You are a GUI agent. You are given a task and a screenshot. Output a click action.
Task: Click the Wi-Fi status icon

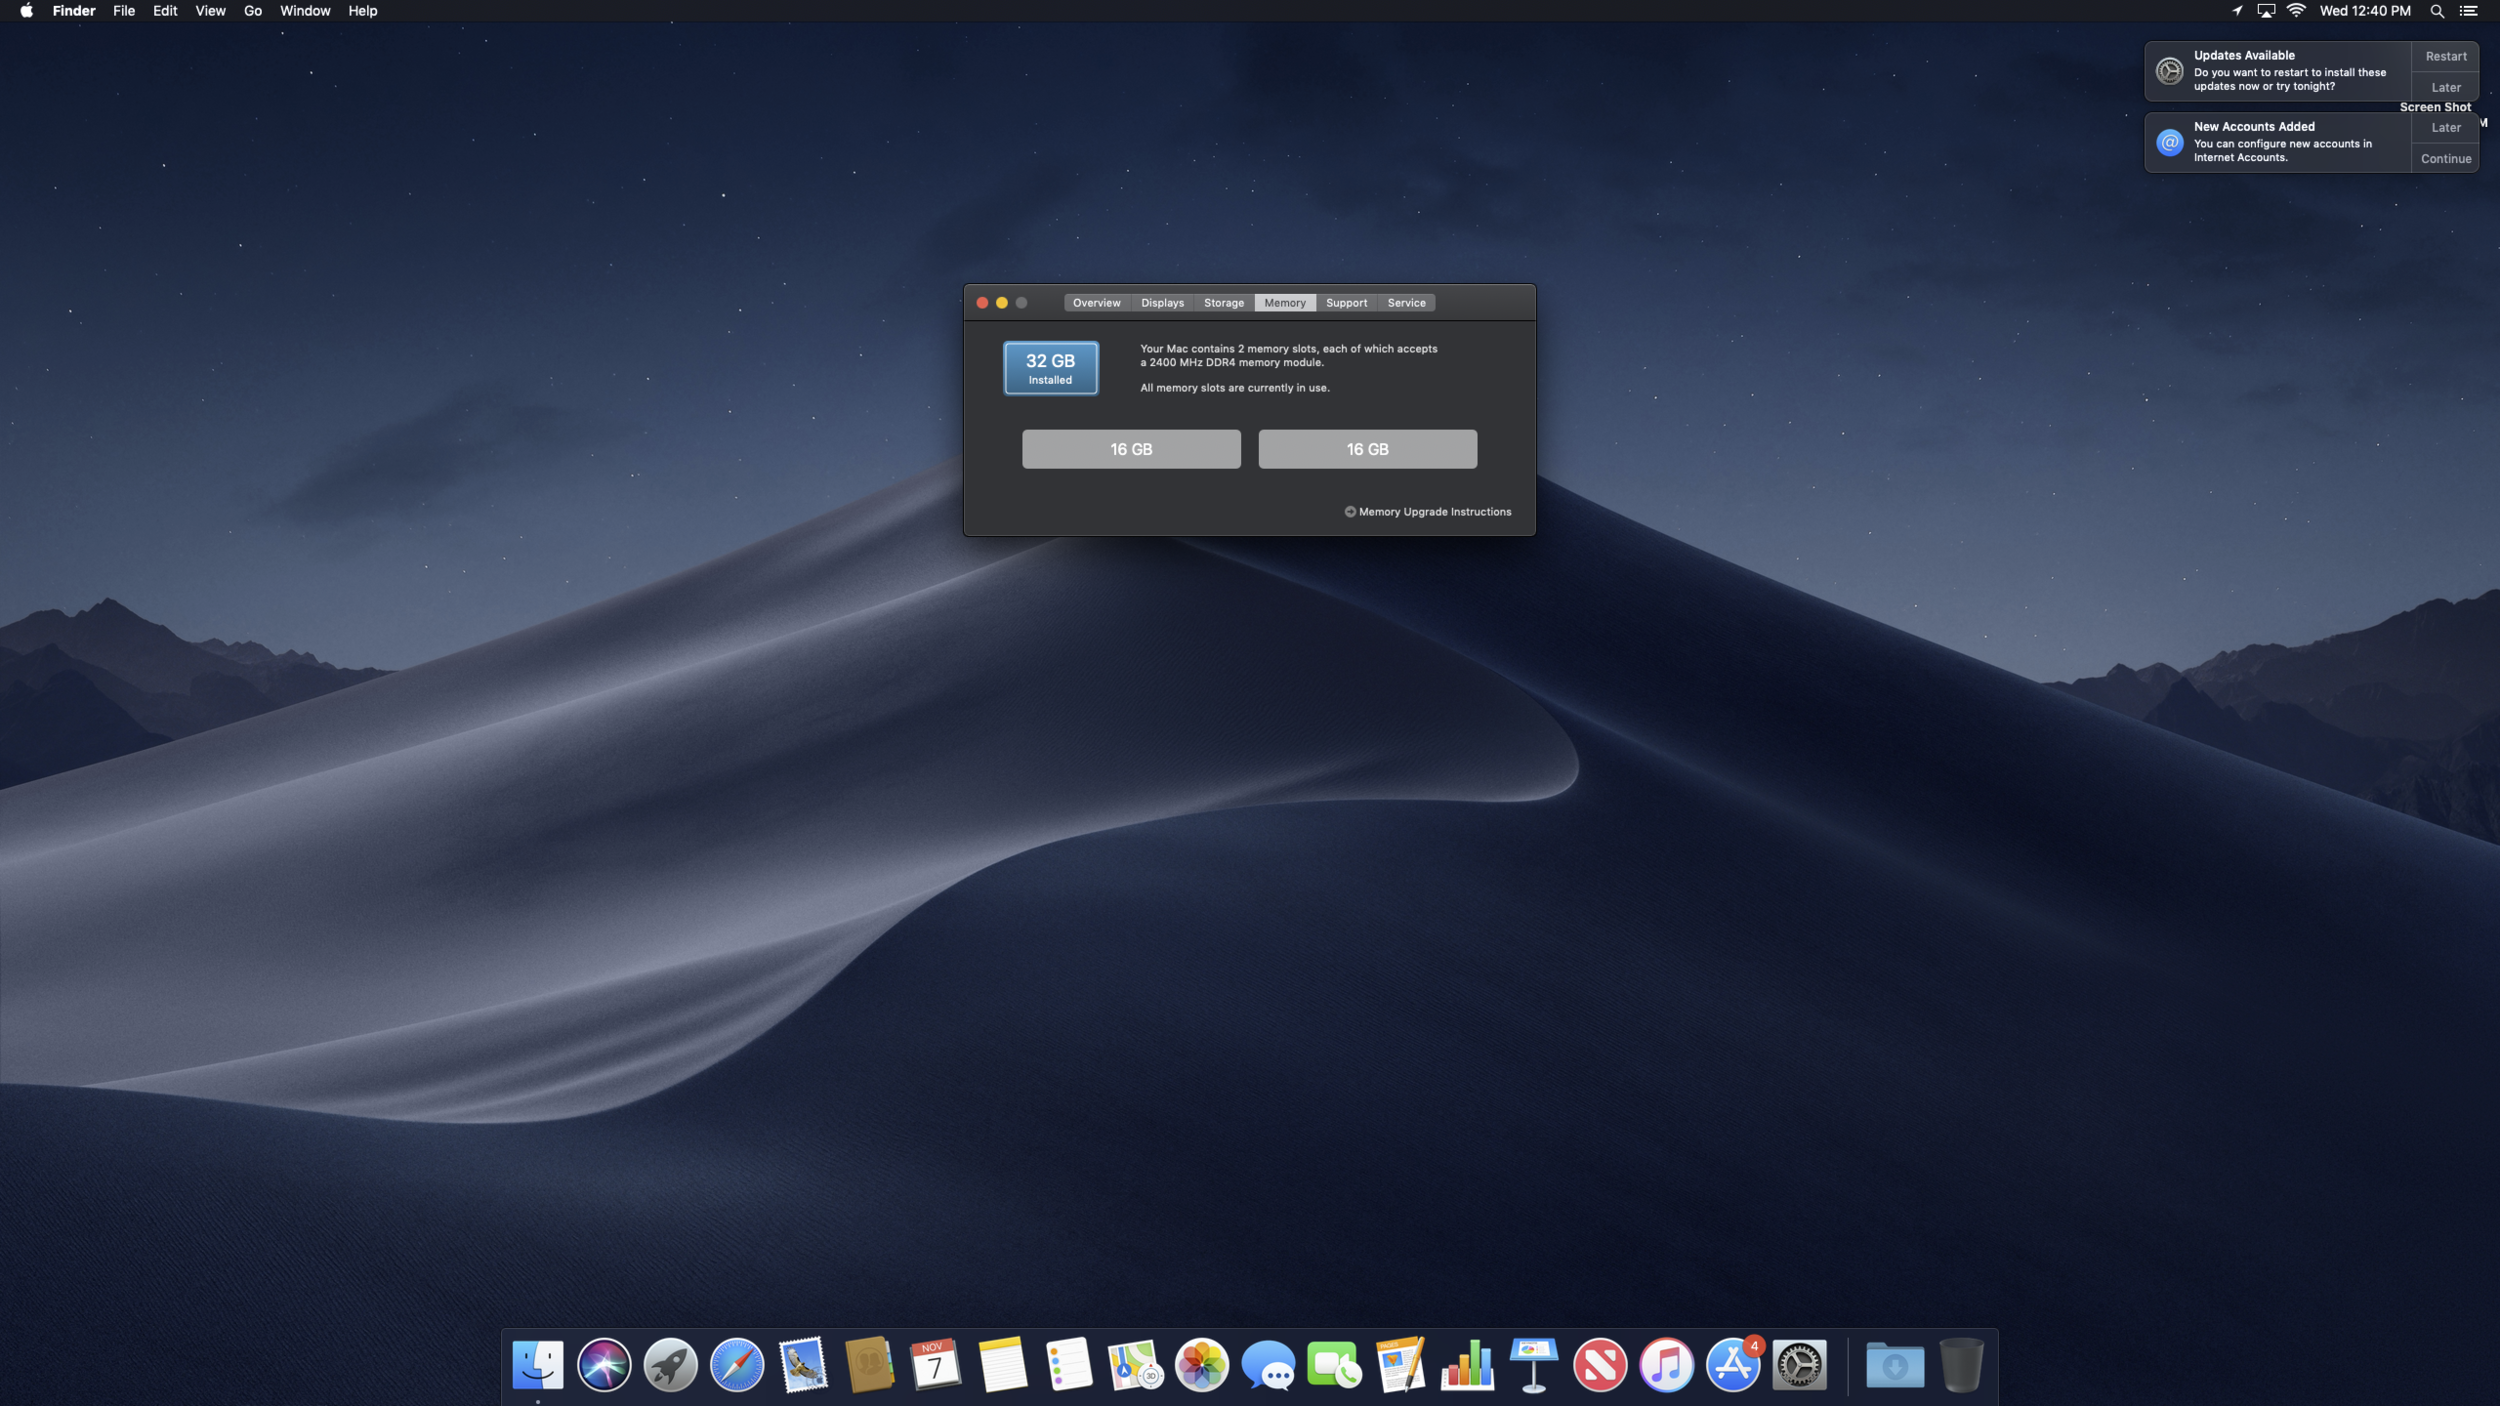2296,11
